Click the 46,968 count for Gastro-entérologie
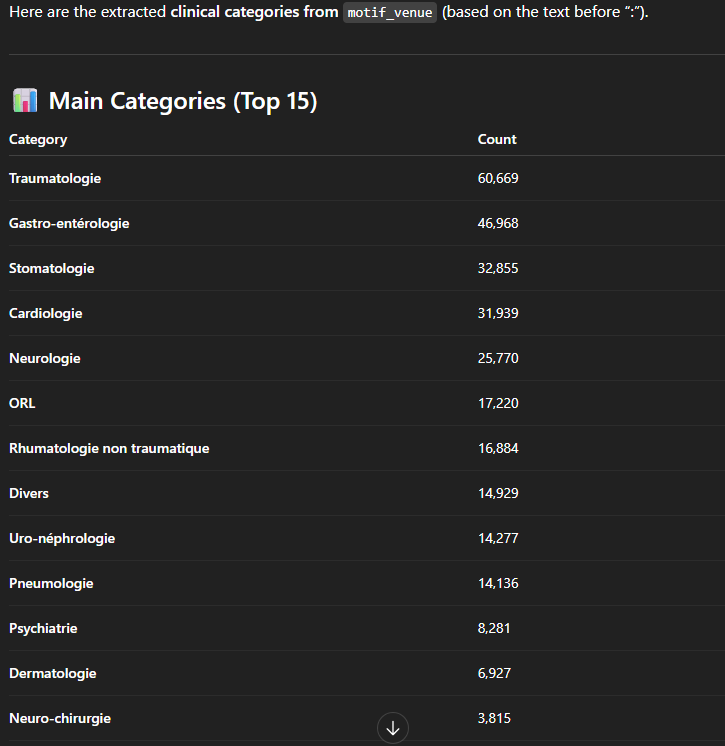725x746 pixels. [x=498, y=223]
